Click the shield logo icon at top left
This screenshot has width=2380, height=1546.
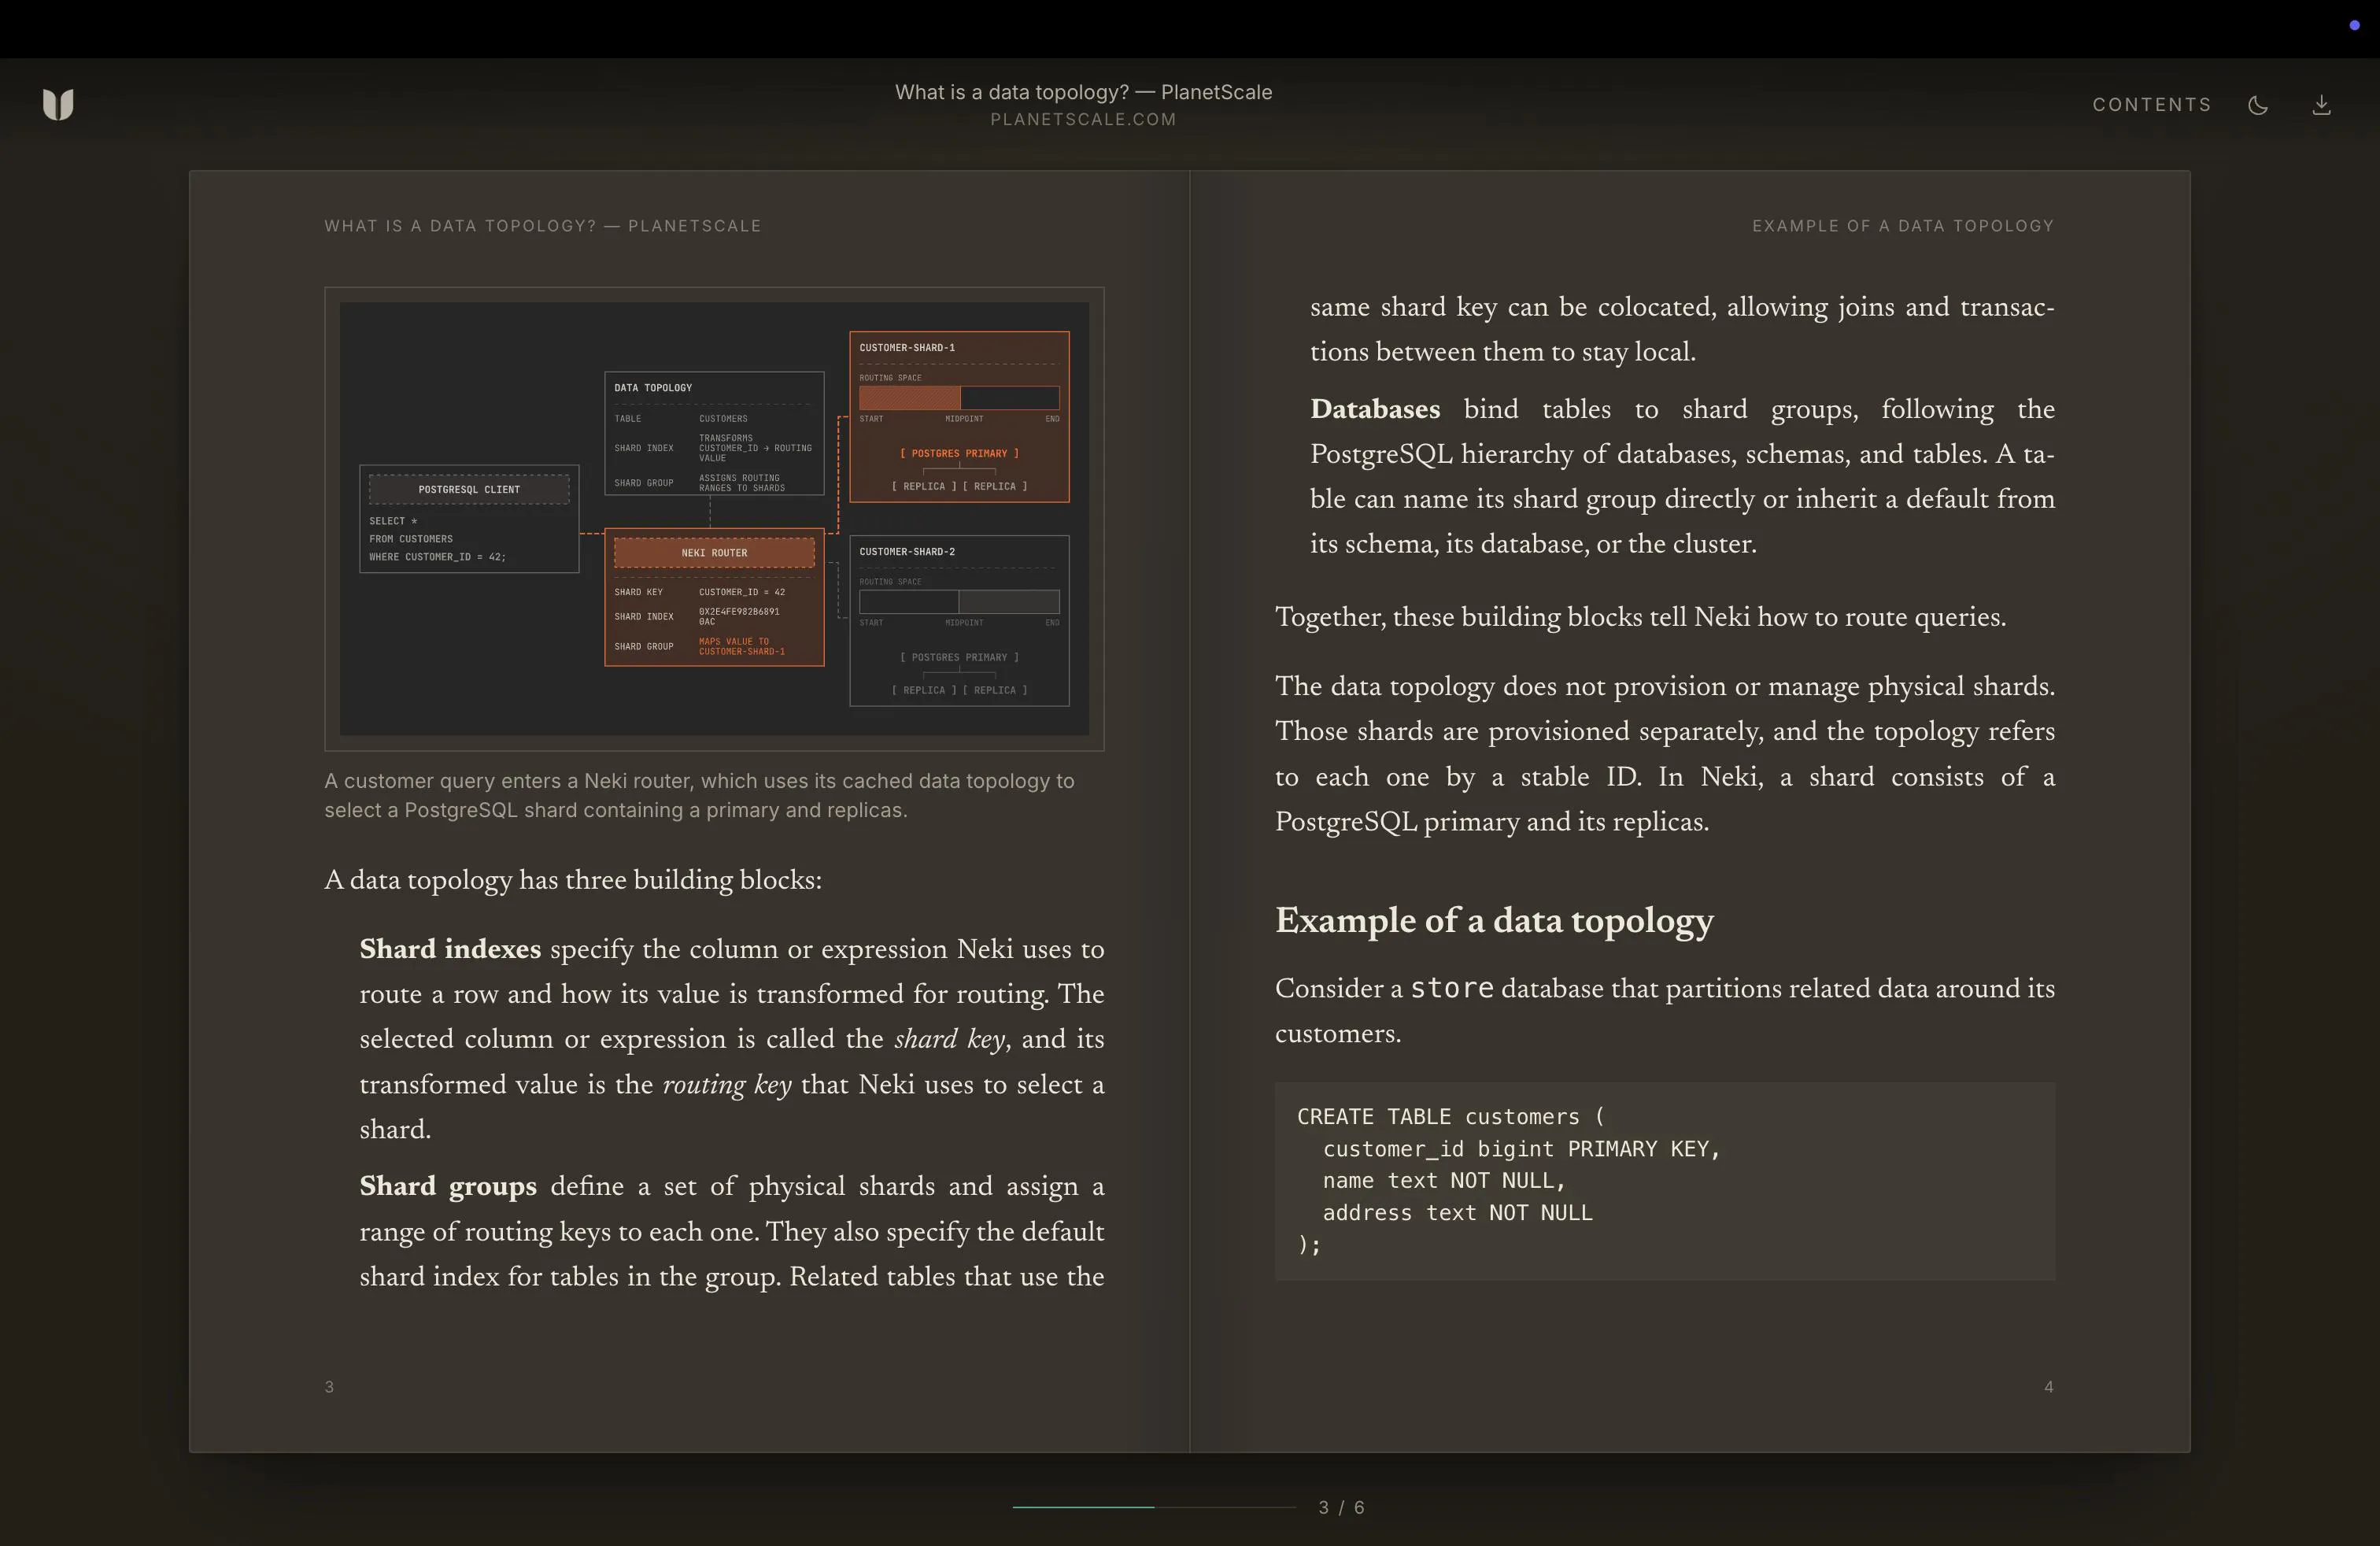(x=58, y=104)
